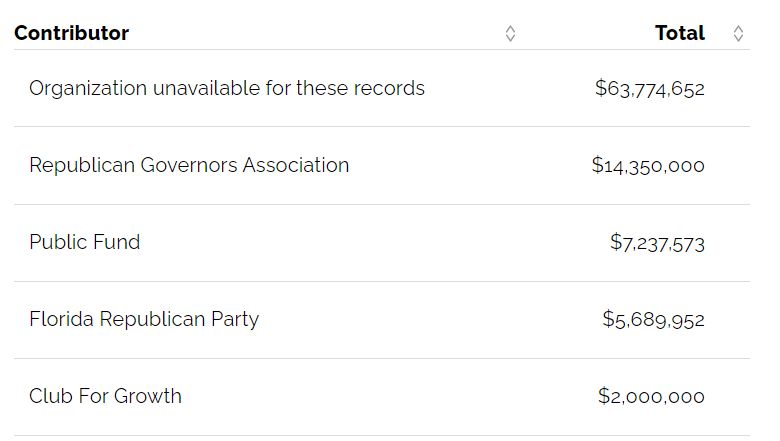Click the Total column sort icon
The image size is (780, 441).
(738, 33)
